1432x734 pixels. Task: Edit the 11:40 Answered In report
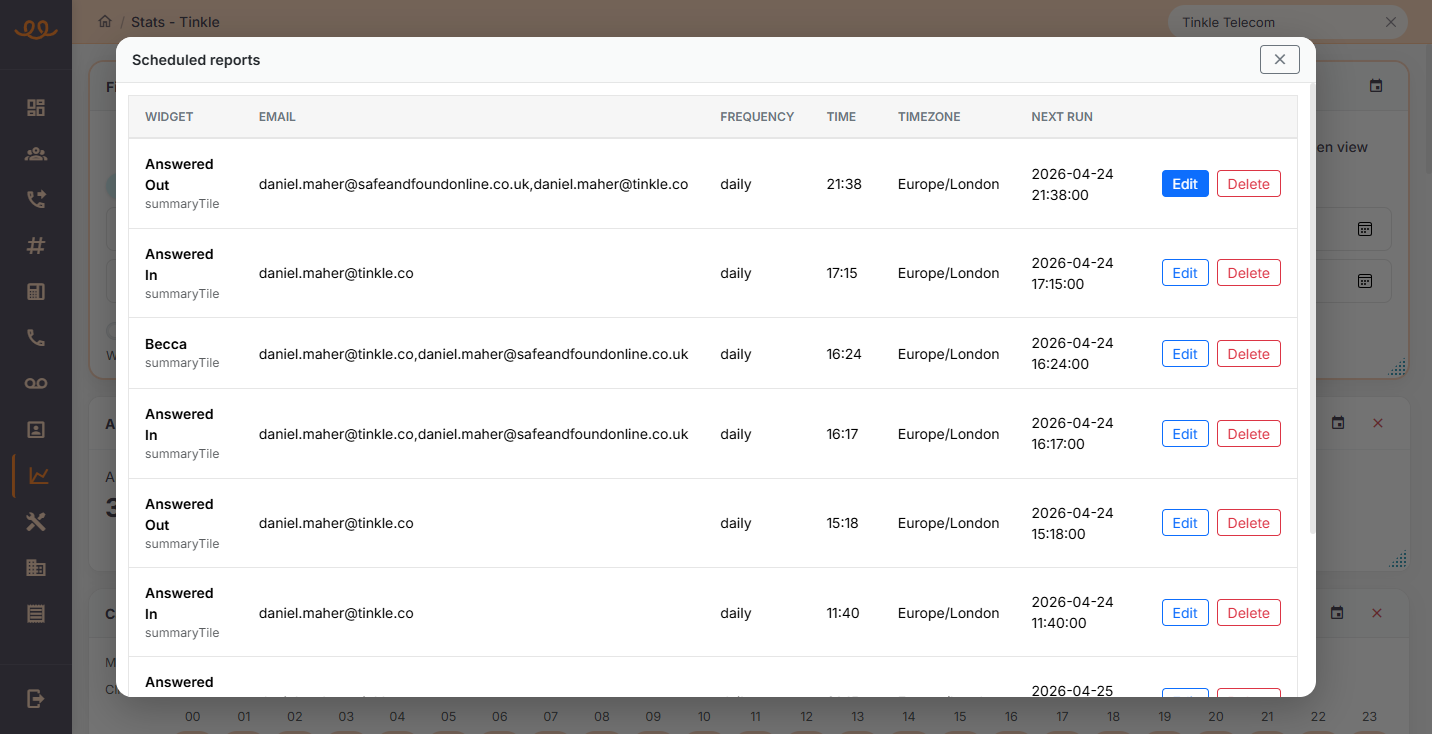tap(1185, 613)
